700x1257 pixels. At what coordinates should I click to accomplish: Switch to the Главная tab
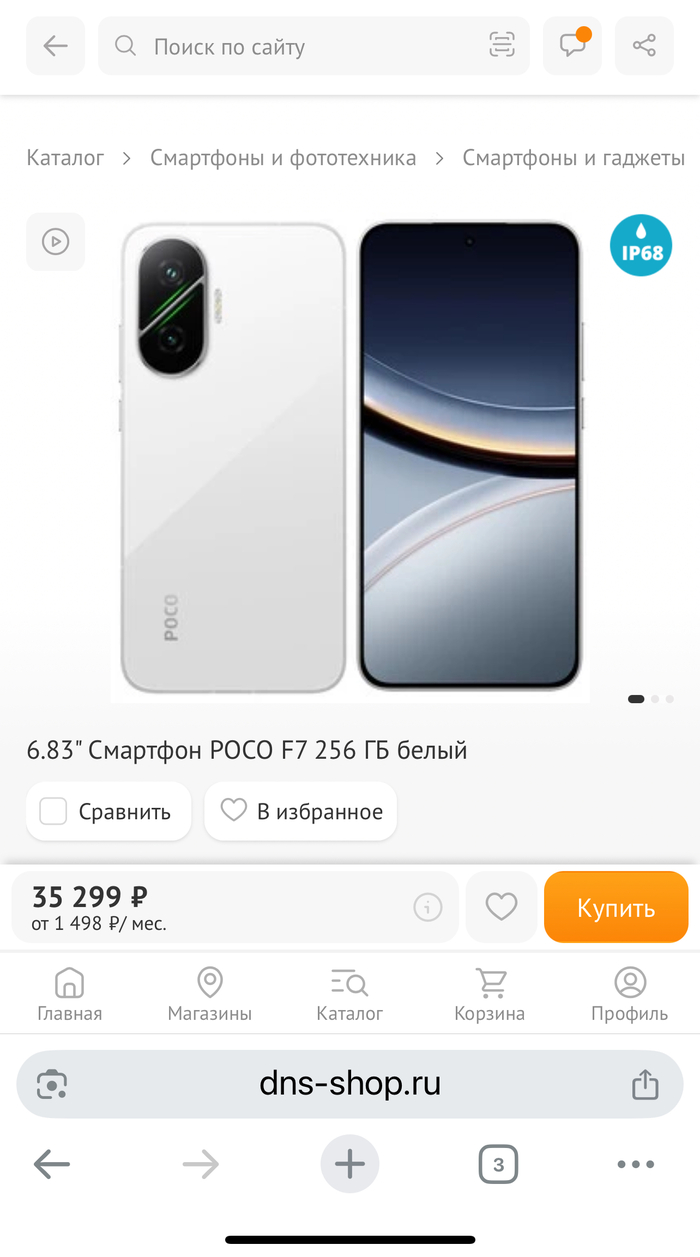coord(70,994)
